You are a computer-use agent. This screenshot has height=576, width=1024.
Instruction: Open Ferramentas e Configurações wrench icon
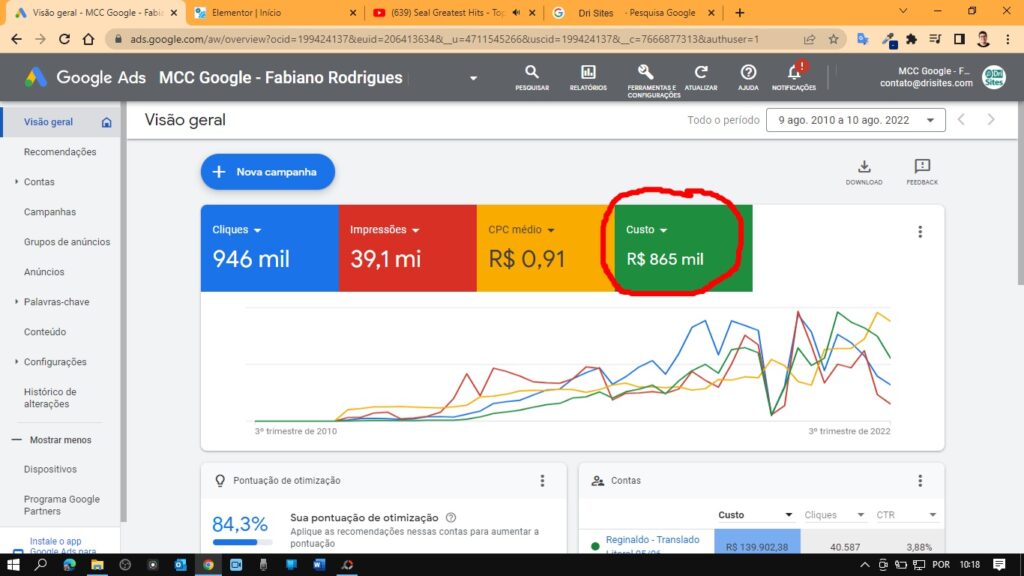coord(646,73)
